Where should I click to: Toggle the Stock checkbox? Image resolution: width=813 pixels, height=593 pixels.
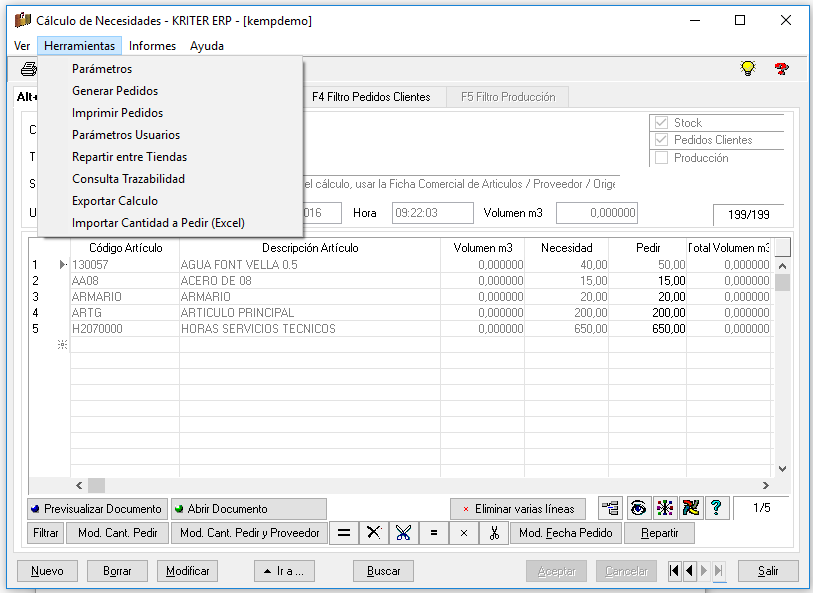click(x=661, y=123)
